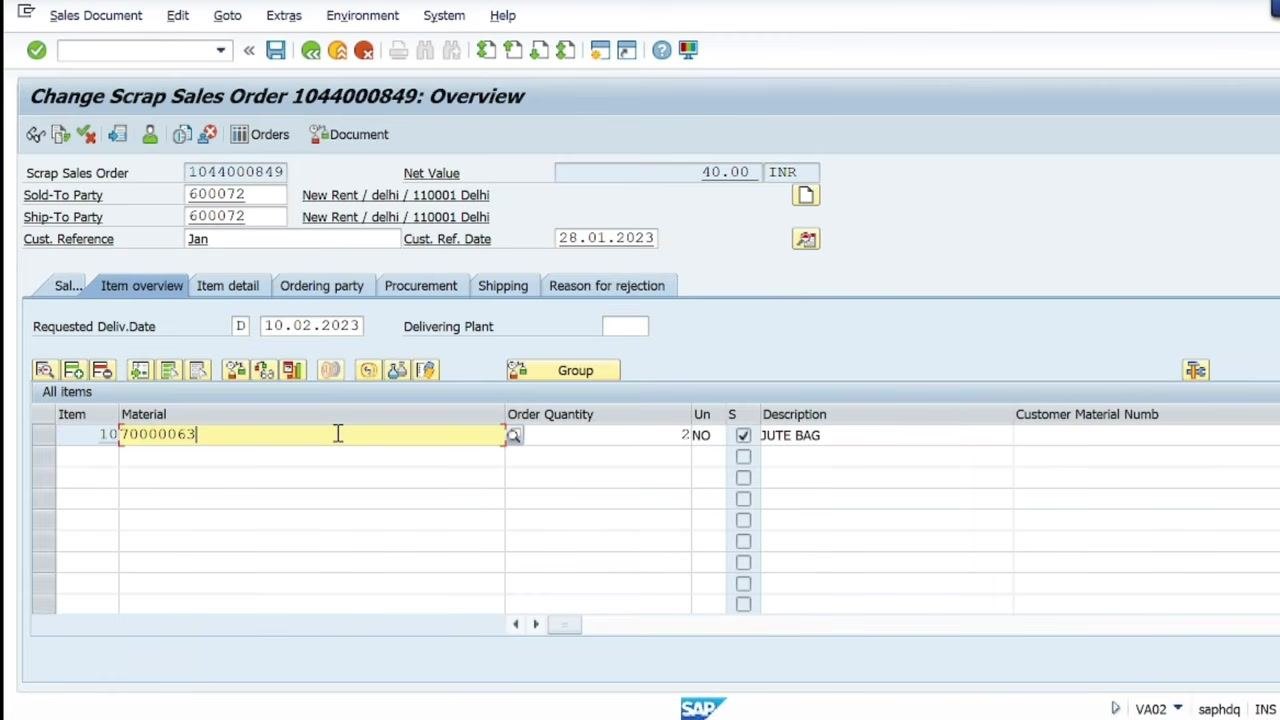Click the item availability check icon

[235, 371]
